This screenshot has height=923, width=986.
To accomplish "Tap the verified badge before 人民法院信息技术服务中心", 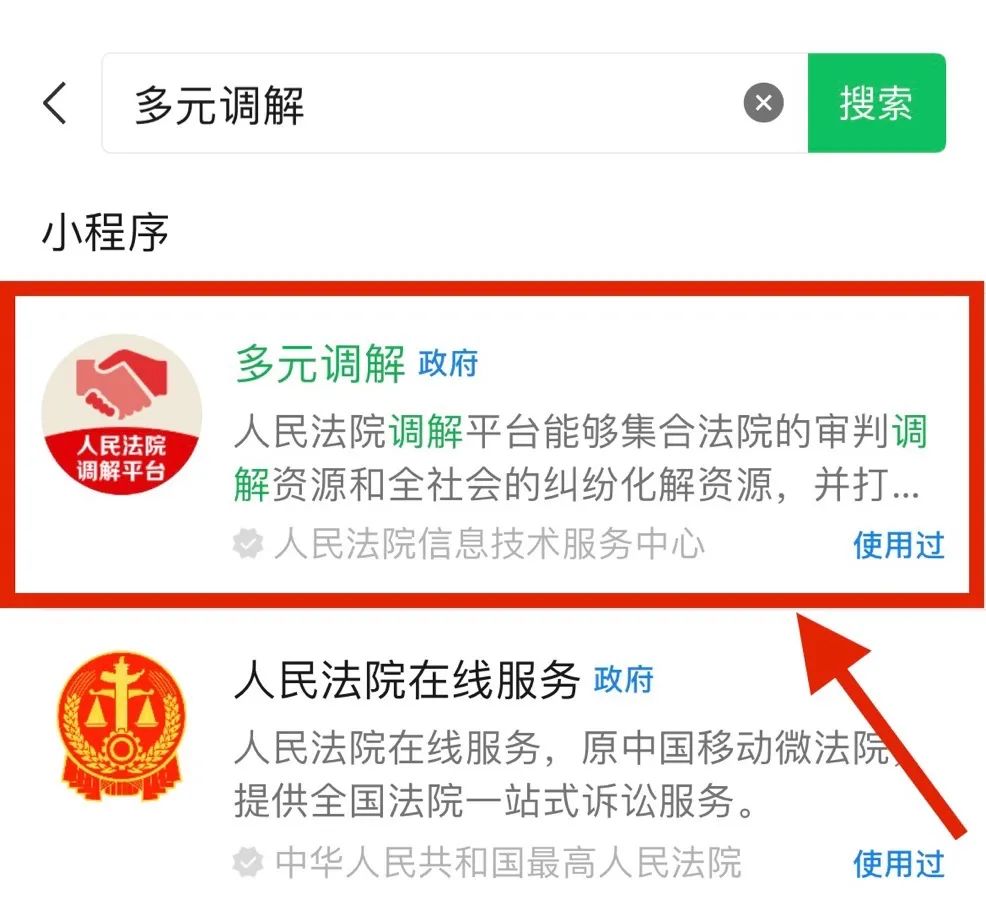I will [248, 543].
